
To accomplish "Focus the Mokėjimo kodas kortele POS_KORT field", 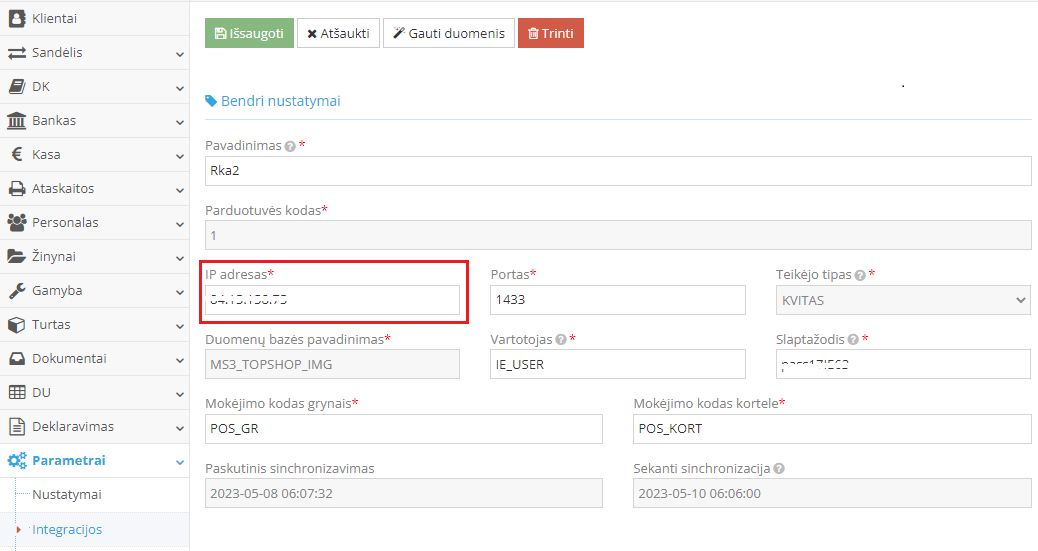I will coord(832,428).
